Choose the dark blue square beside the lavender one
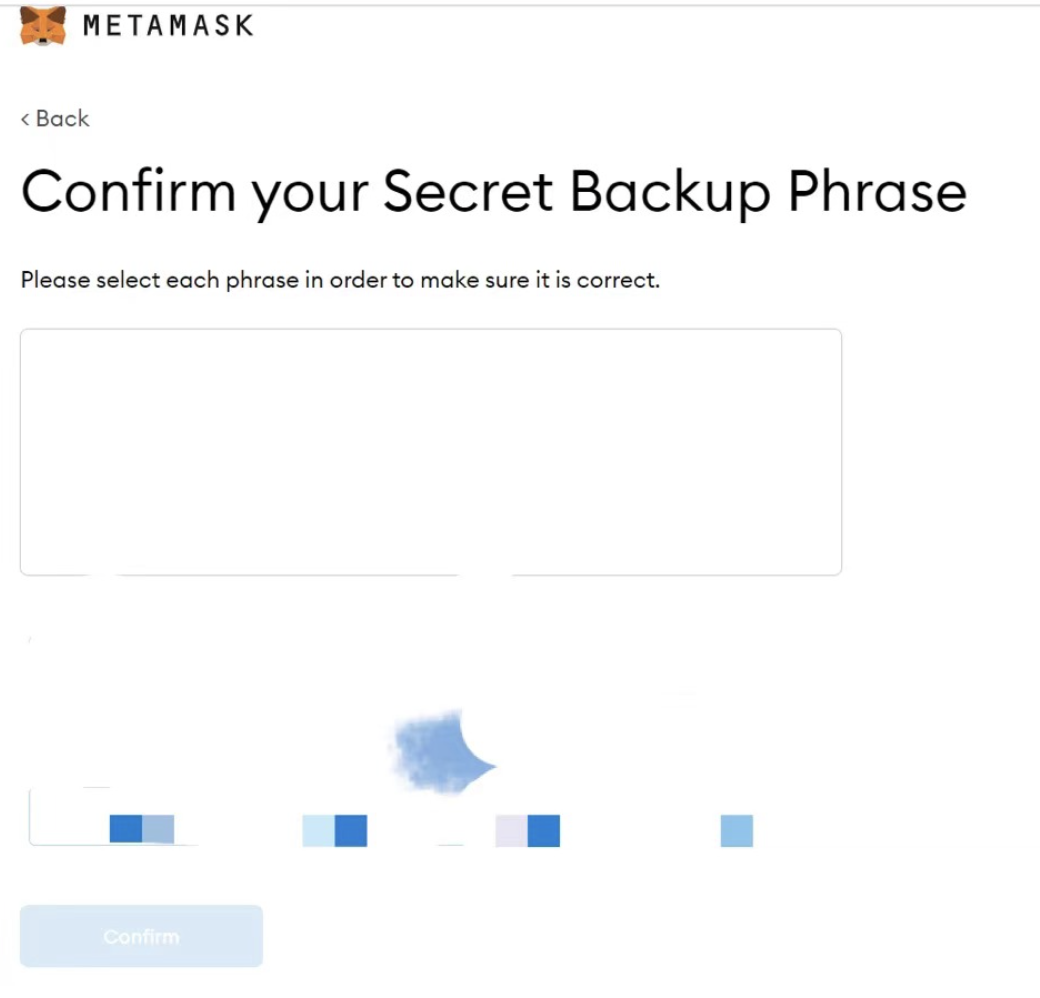The image size is (1040, 998). 544,831
